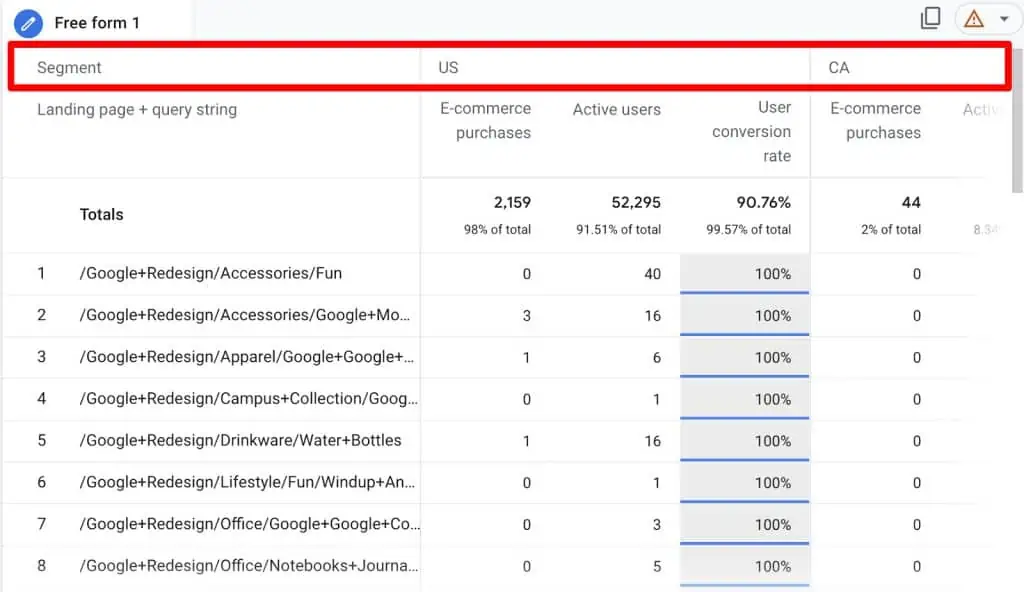Click the Segment column header
Viewport: 1024px width, 592px height.
click(68, 67)
